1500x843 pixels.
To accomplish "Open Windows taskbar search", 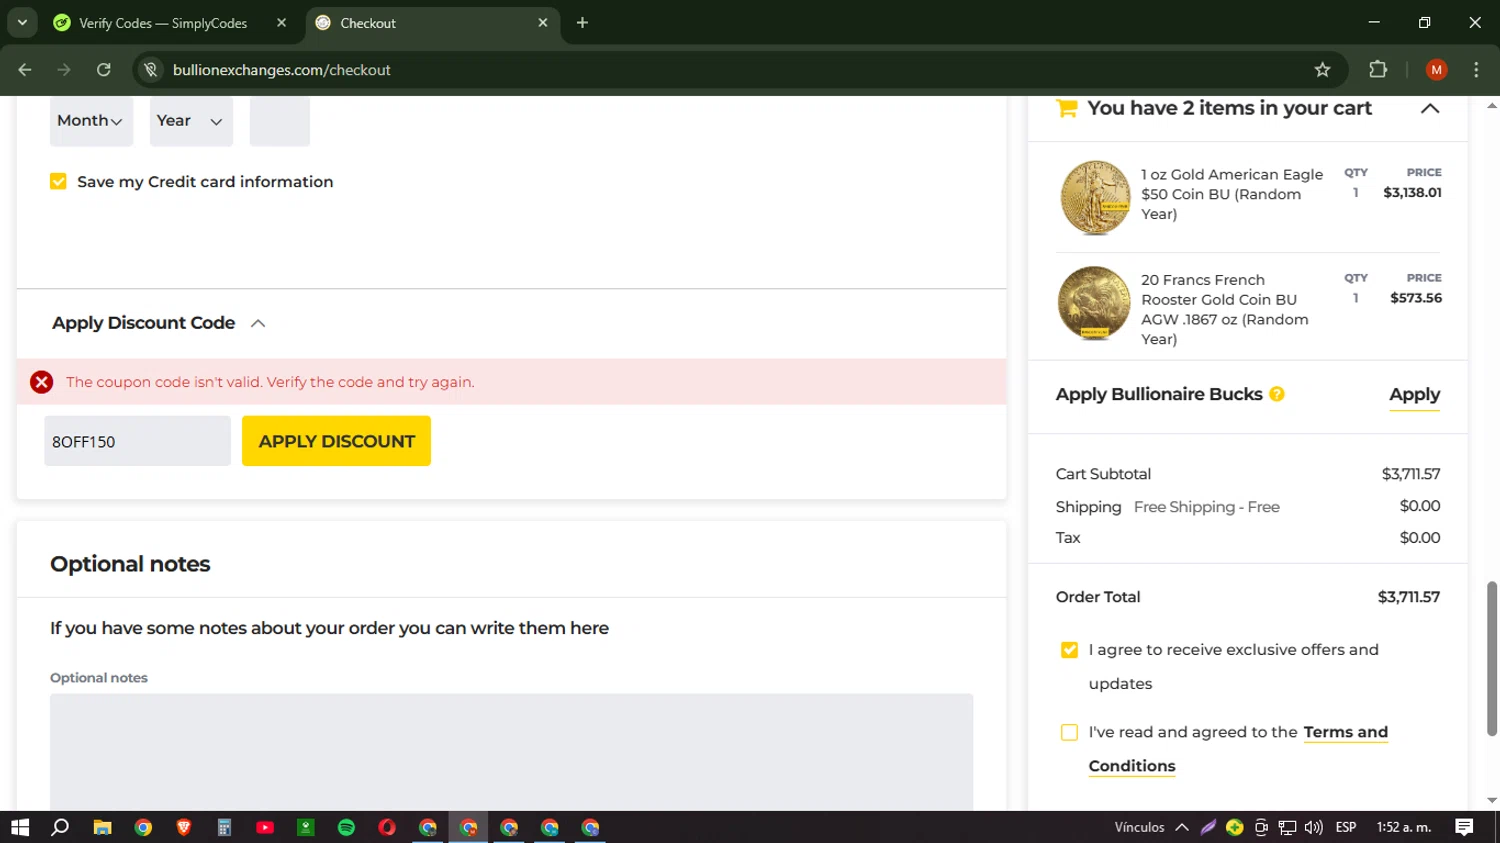I will pyautogui.click(x=60, y=827).
